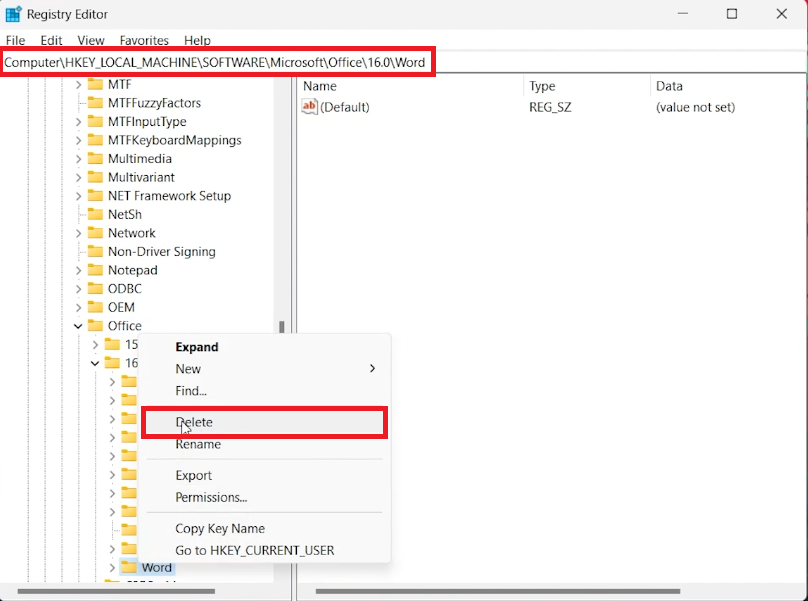Expand the Multimedia key
This screenshot has width=808, height=601.
(x=78, y=159)
